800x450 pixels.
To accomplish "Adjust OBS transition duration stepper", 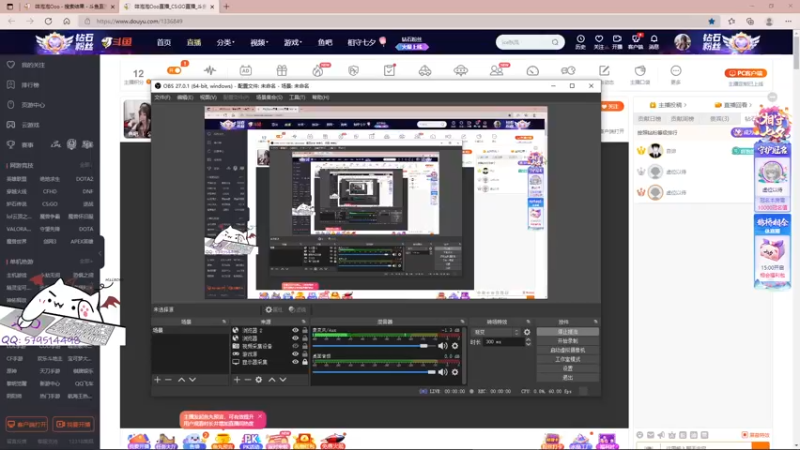I will coord(528,342).
